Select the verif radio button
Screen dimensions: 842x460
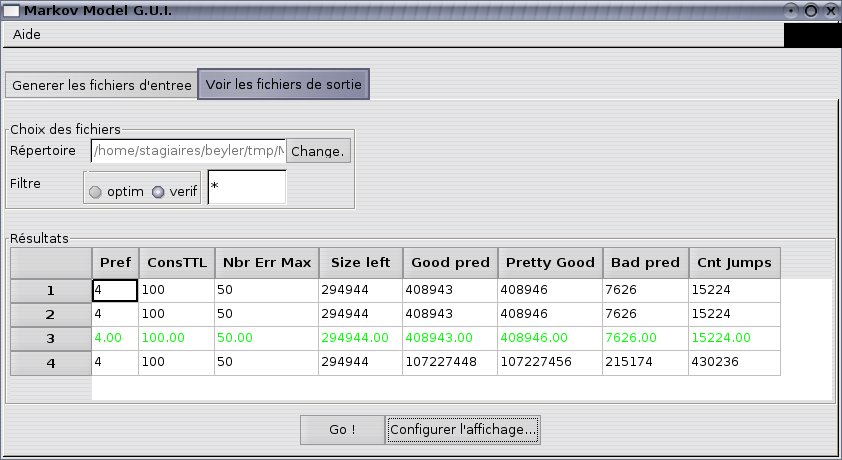(x=157, y=192)
